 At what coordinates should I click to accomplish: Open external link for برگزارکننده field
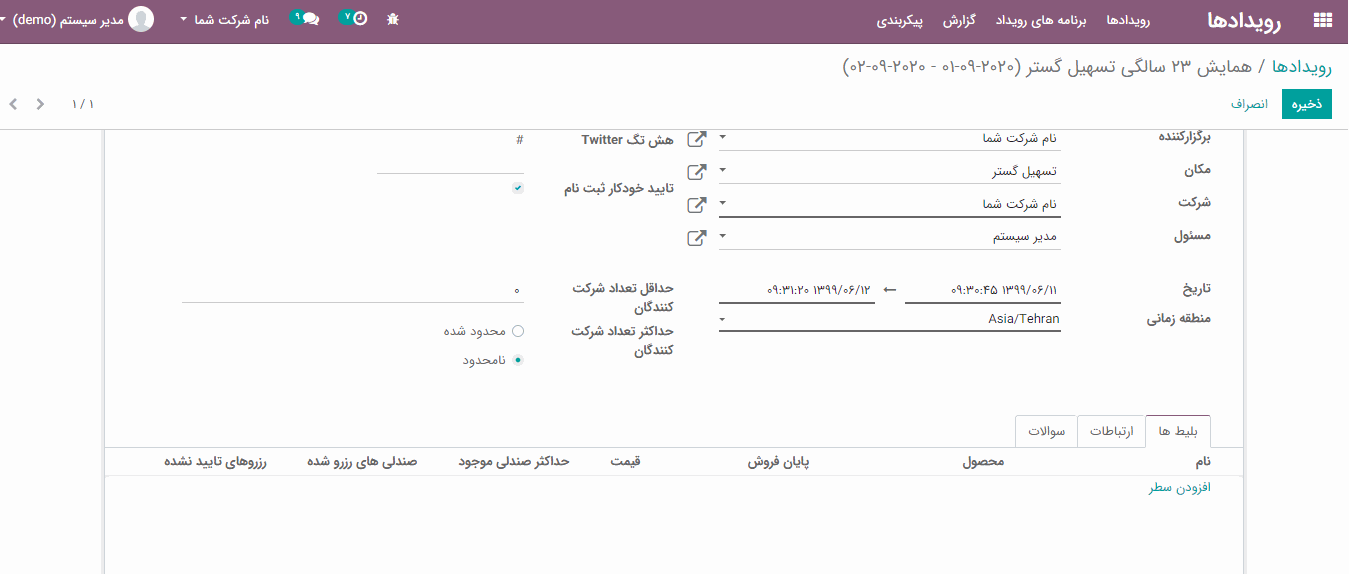tap(697, 139)
